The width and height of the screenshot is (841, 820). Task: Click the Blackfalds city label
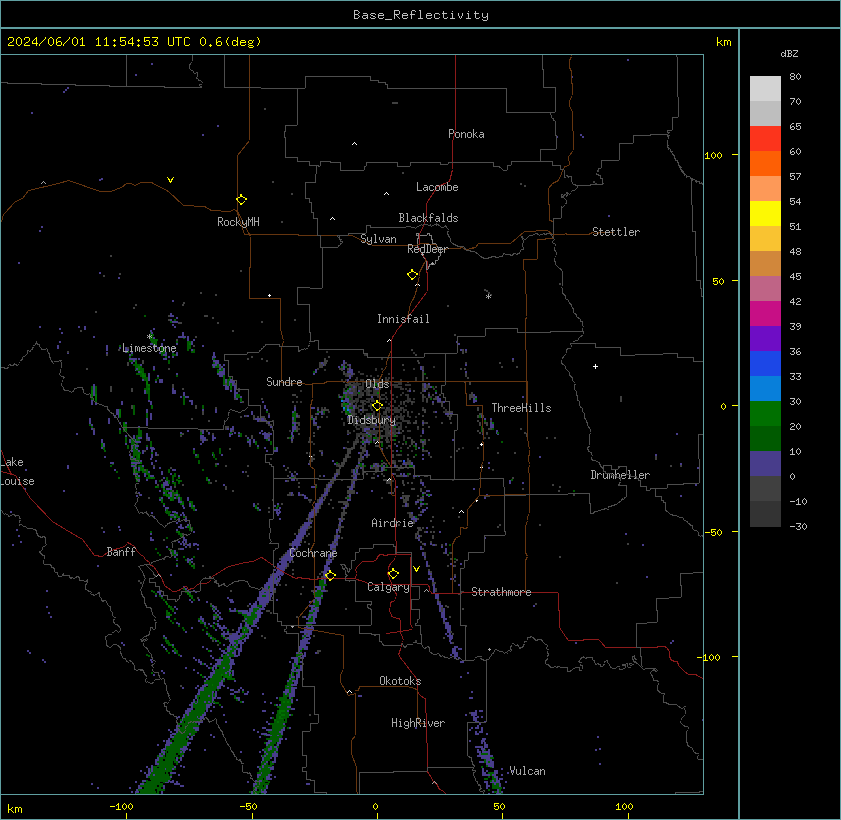(x=428, y=218)
